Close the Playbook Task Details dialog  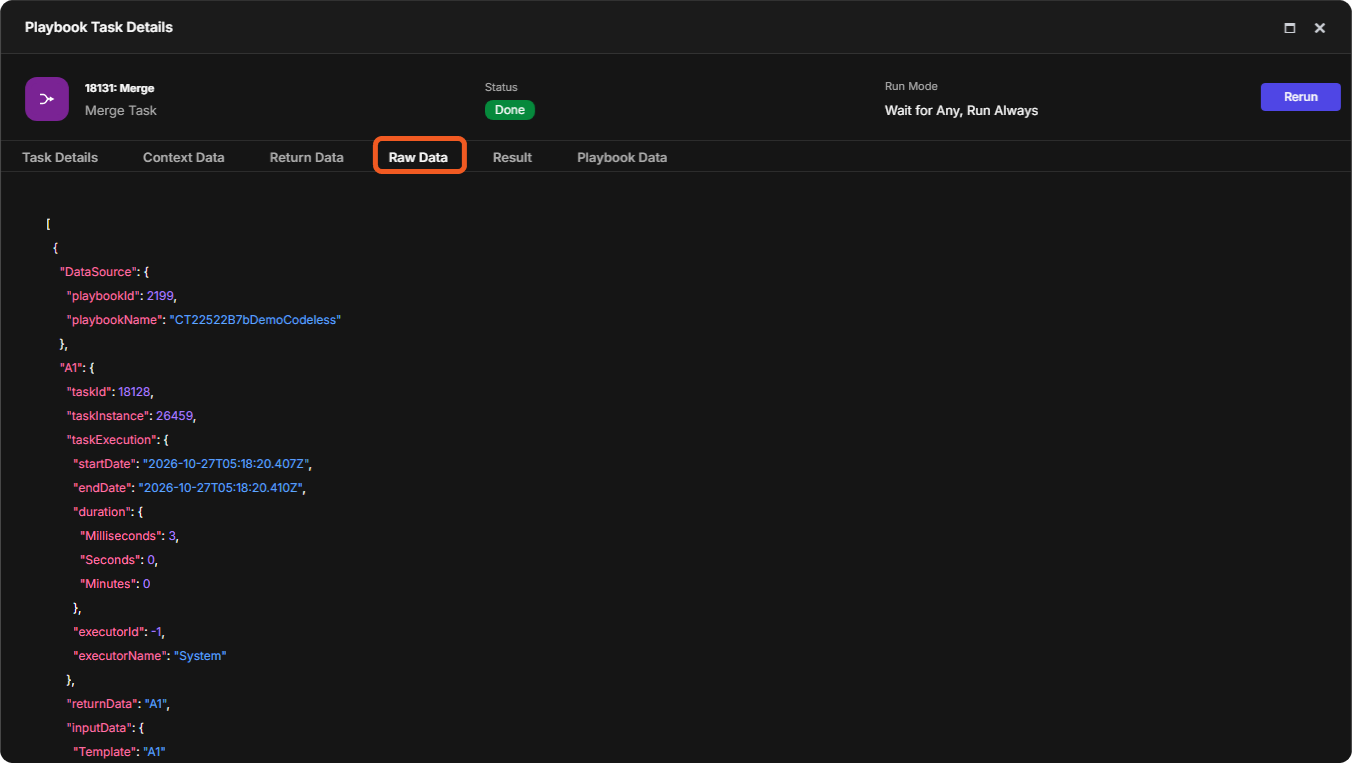pos(1320,28)
